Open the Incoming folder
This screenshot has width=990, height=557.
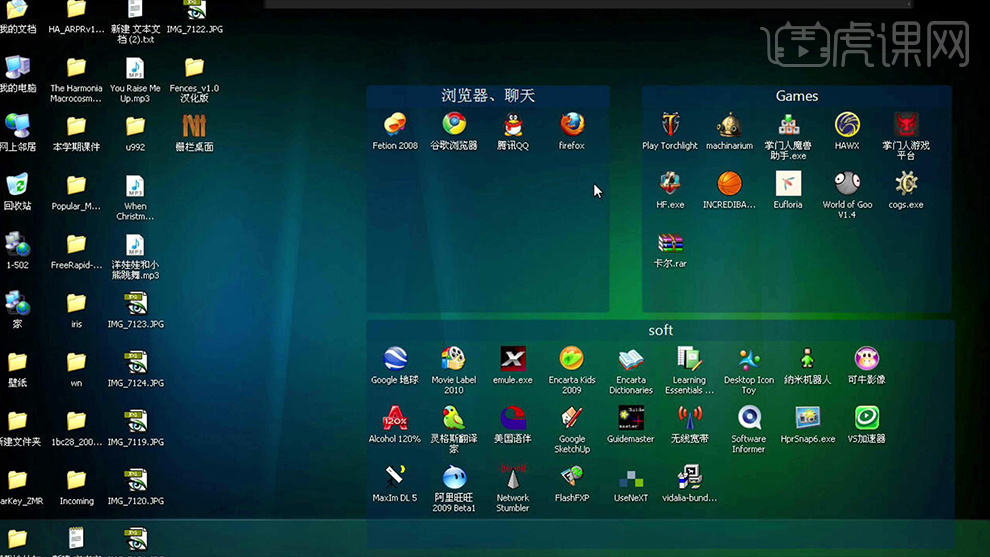(x=76, y=480)
